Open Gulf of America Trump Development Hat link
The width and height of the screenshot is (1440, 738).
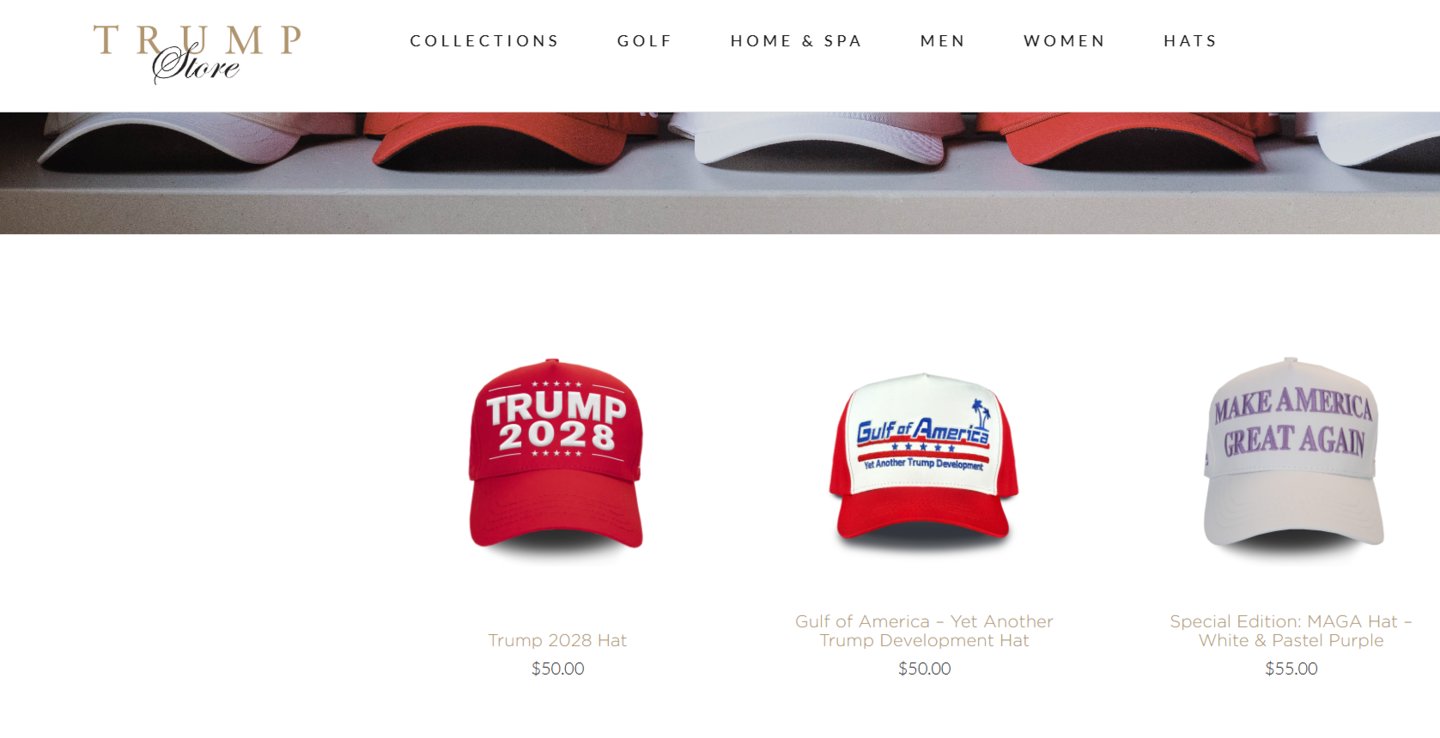coord(924,631)
